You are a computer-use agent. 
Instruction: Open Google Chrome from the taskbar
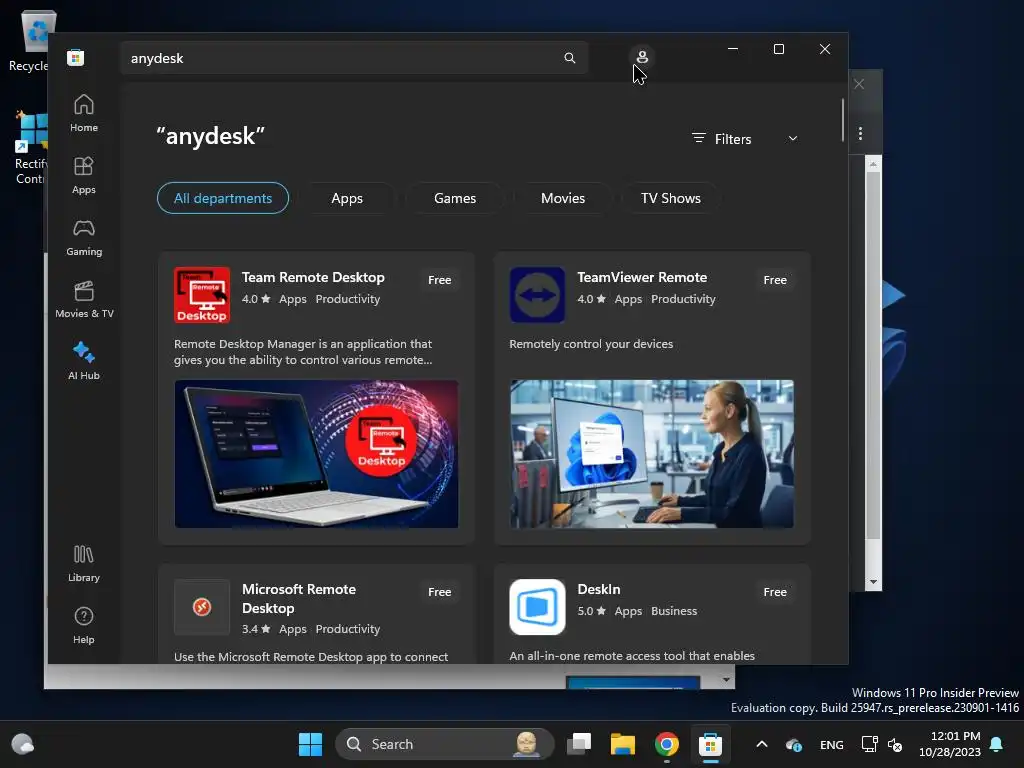tap(666, 744)
